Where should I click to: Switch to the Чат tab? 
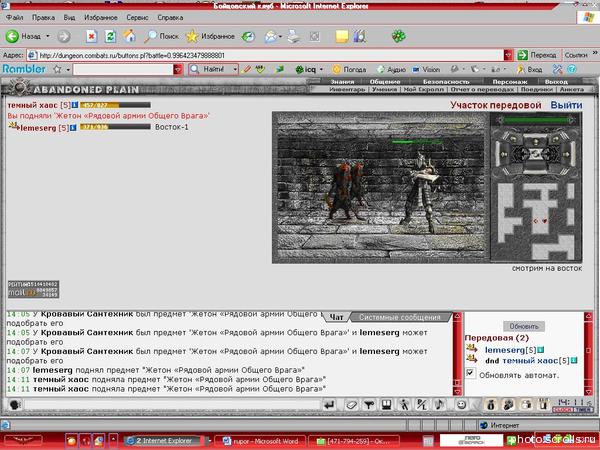click(337, 317)
